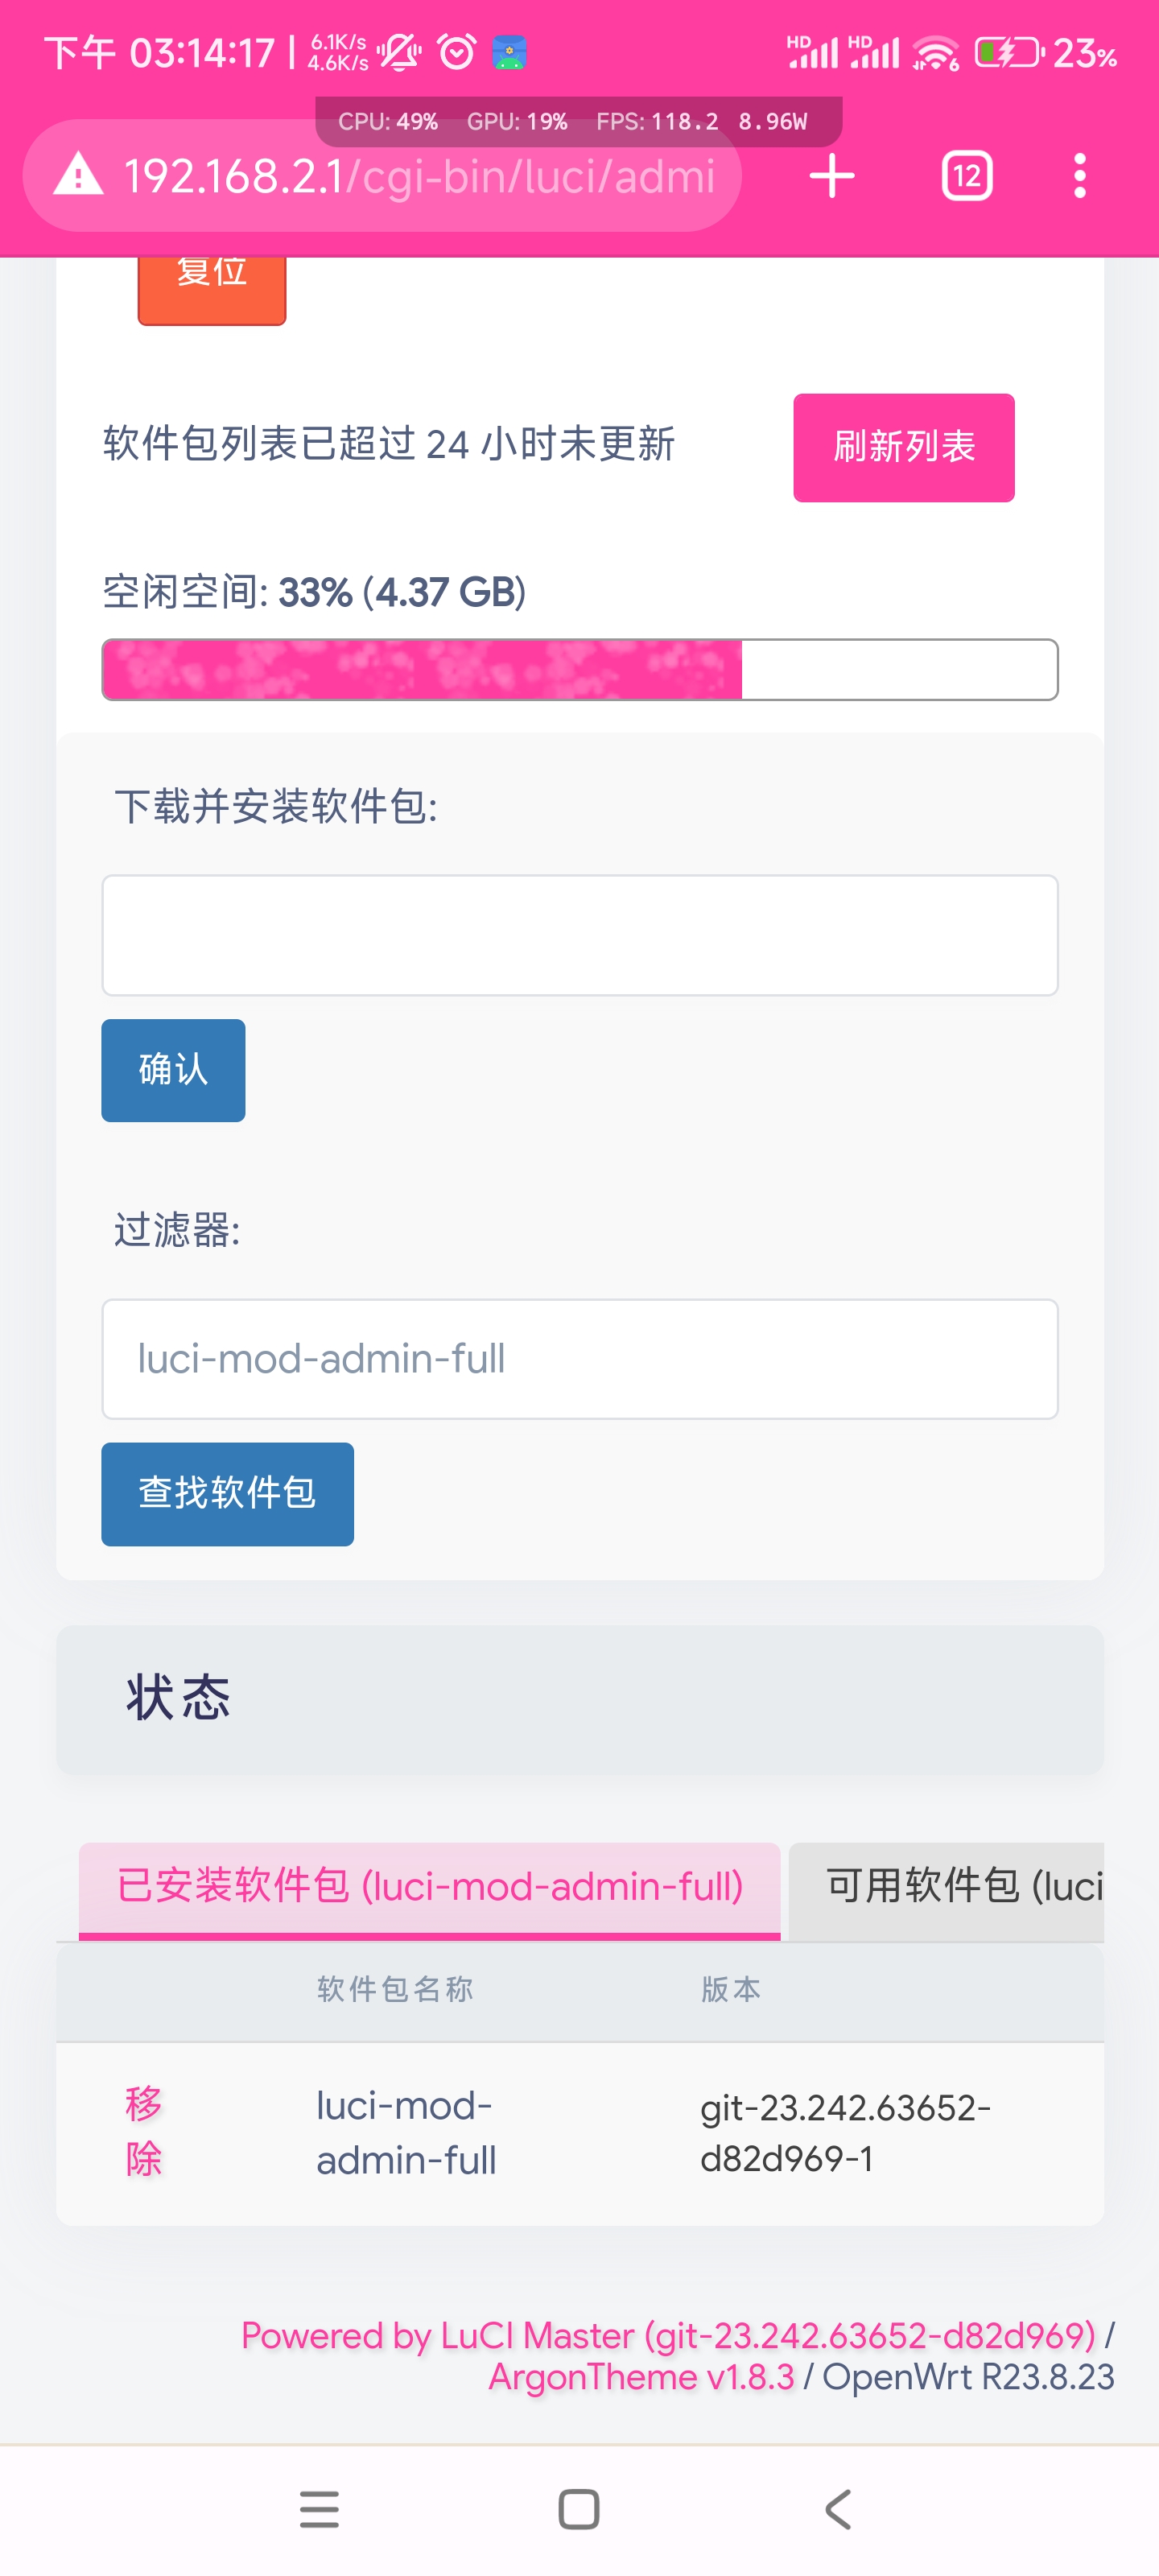Open a new browser tab

point(831,175)
